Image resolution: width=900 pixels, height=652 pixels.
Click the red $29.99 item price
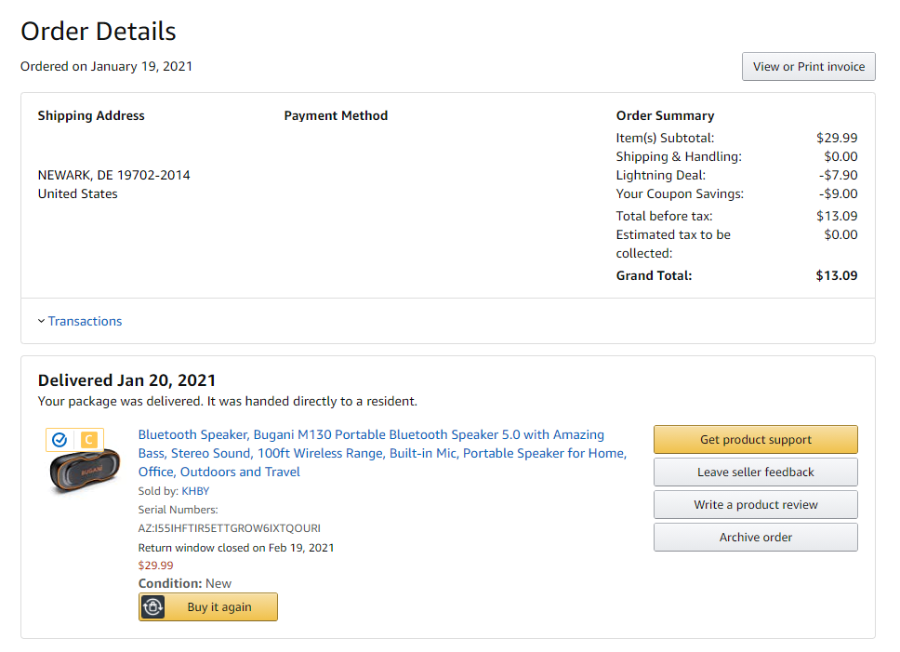(x=156, y=565)
